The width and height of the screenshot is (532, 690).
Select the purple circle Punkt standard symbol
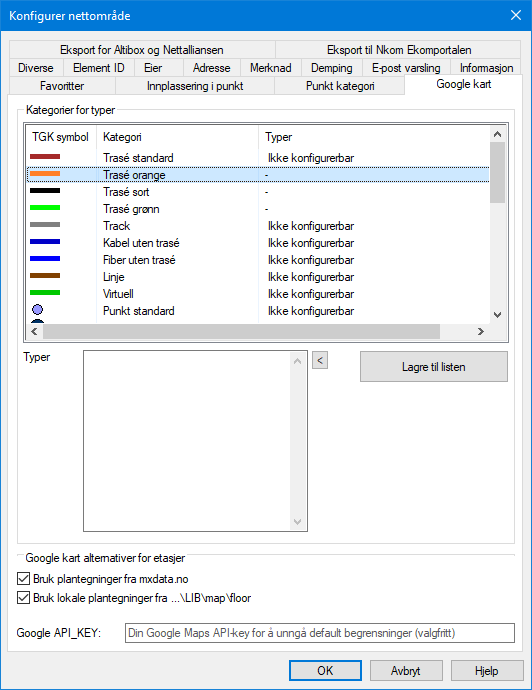38,310
